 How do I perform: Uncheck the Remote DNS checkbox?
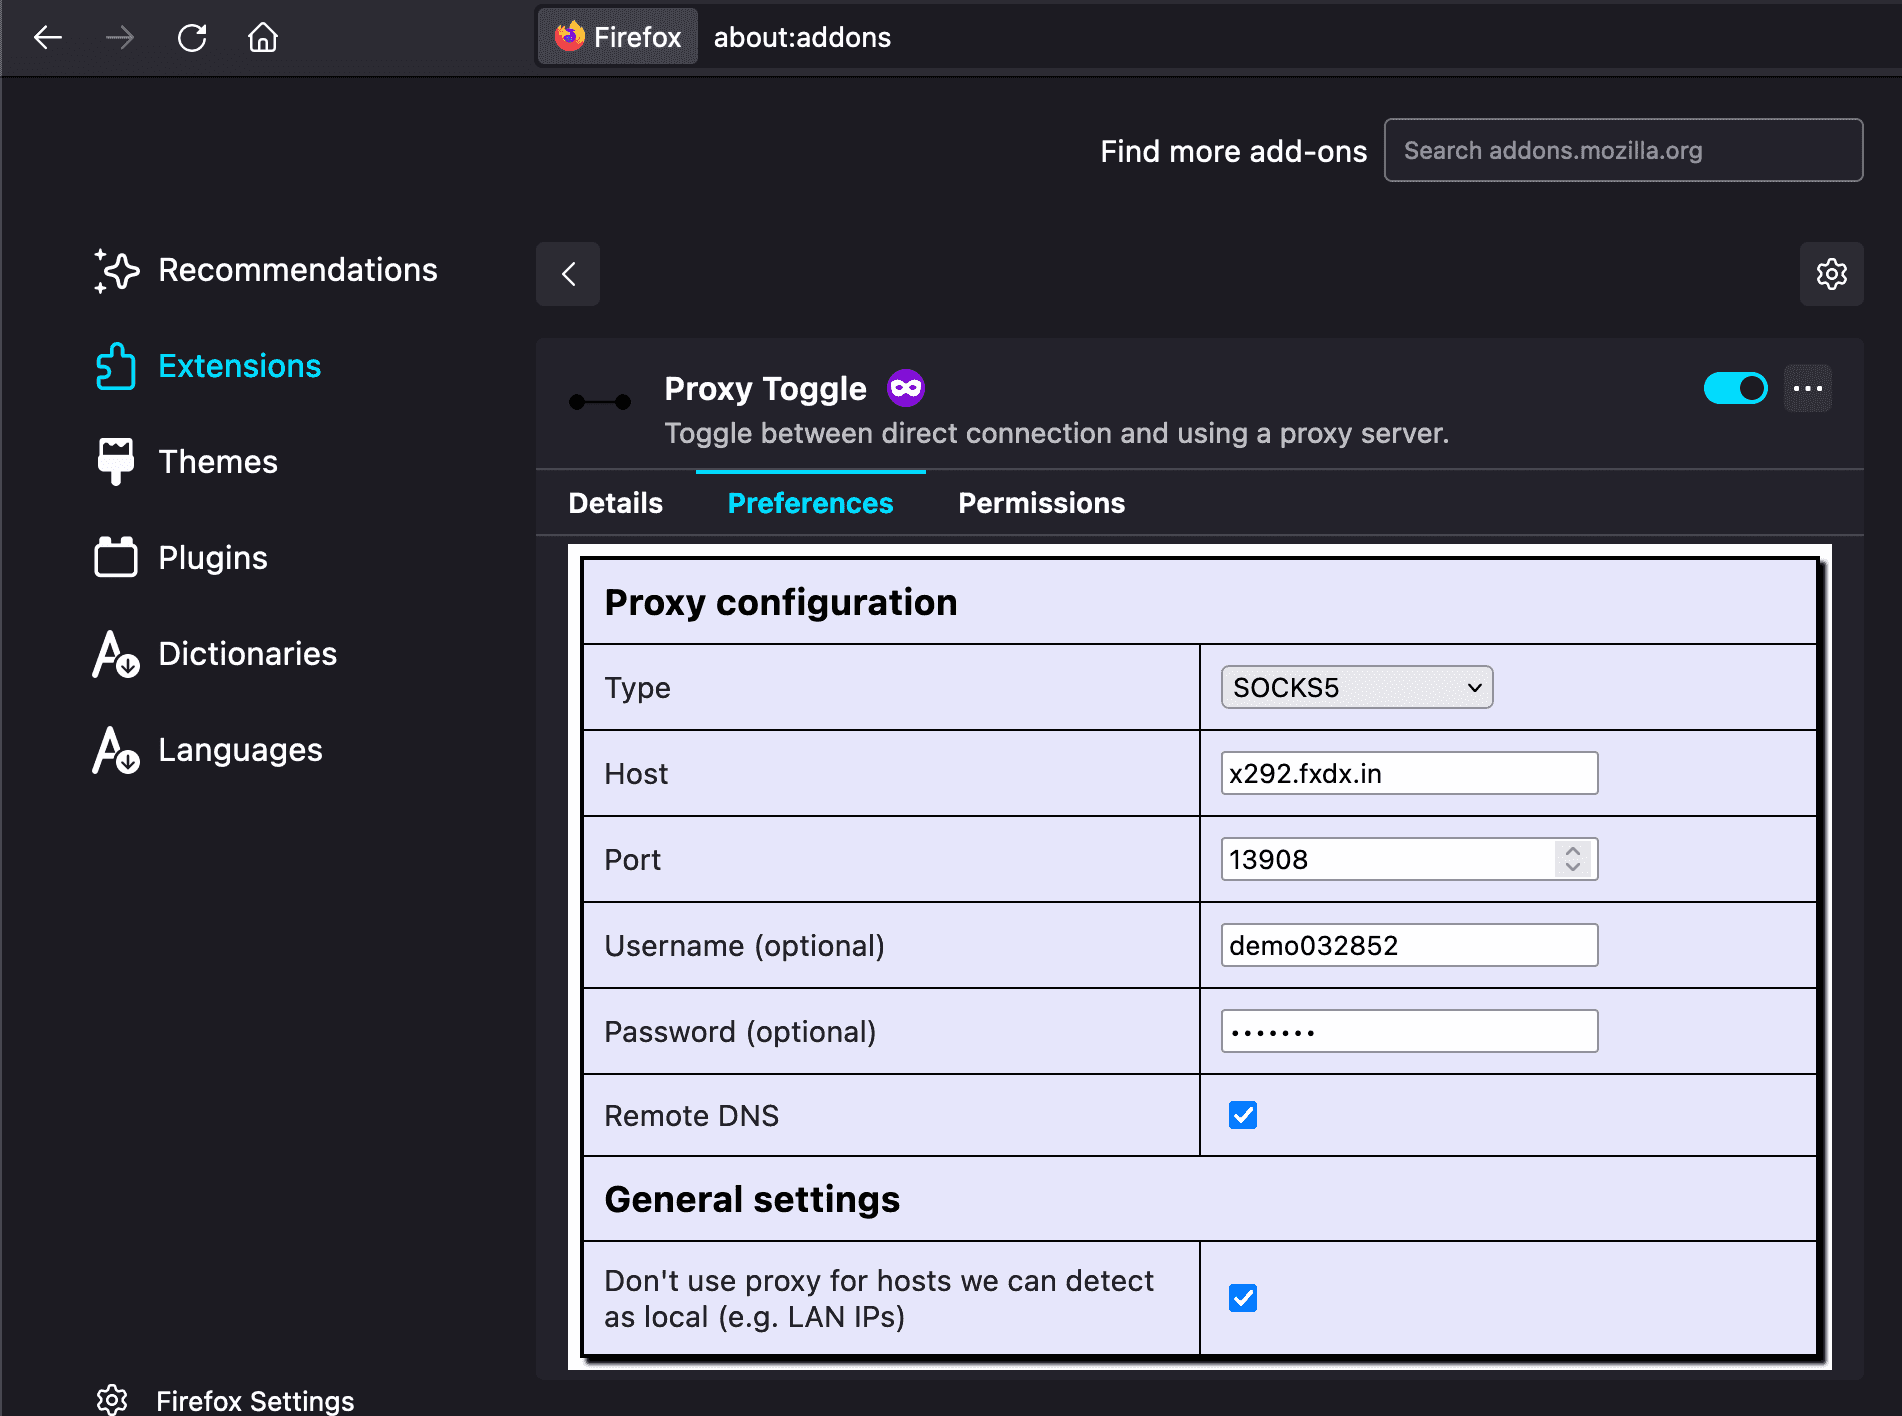click(x=1242, y=1115)
